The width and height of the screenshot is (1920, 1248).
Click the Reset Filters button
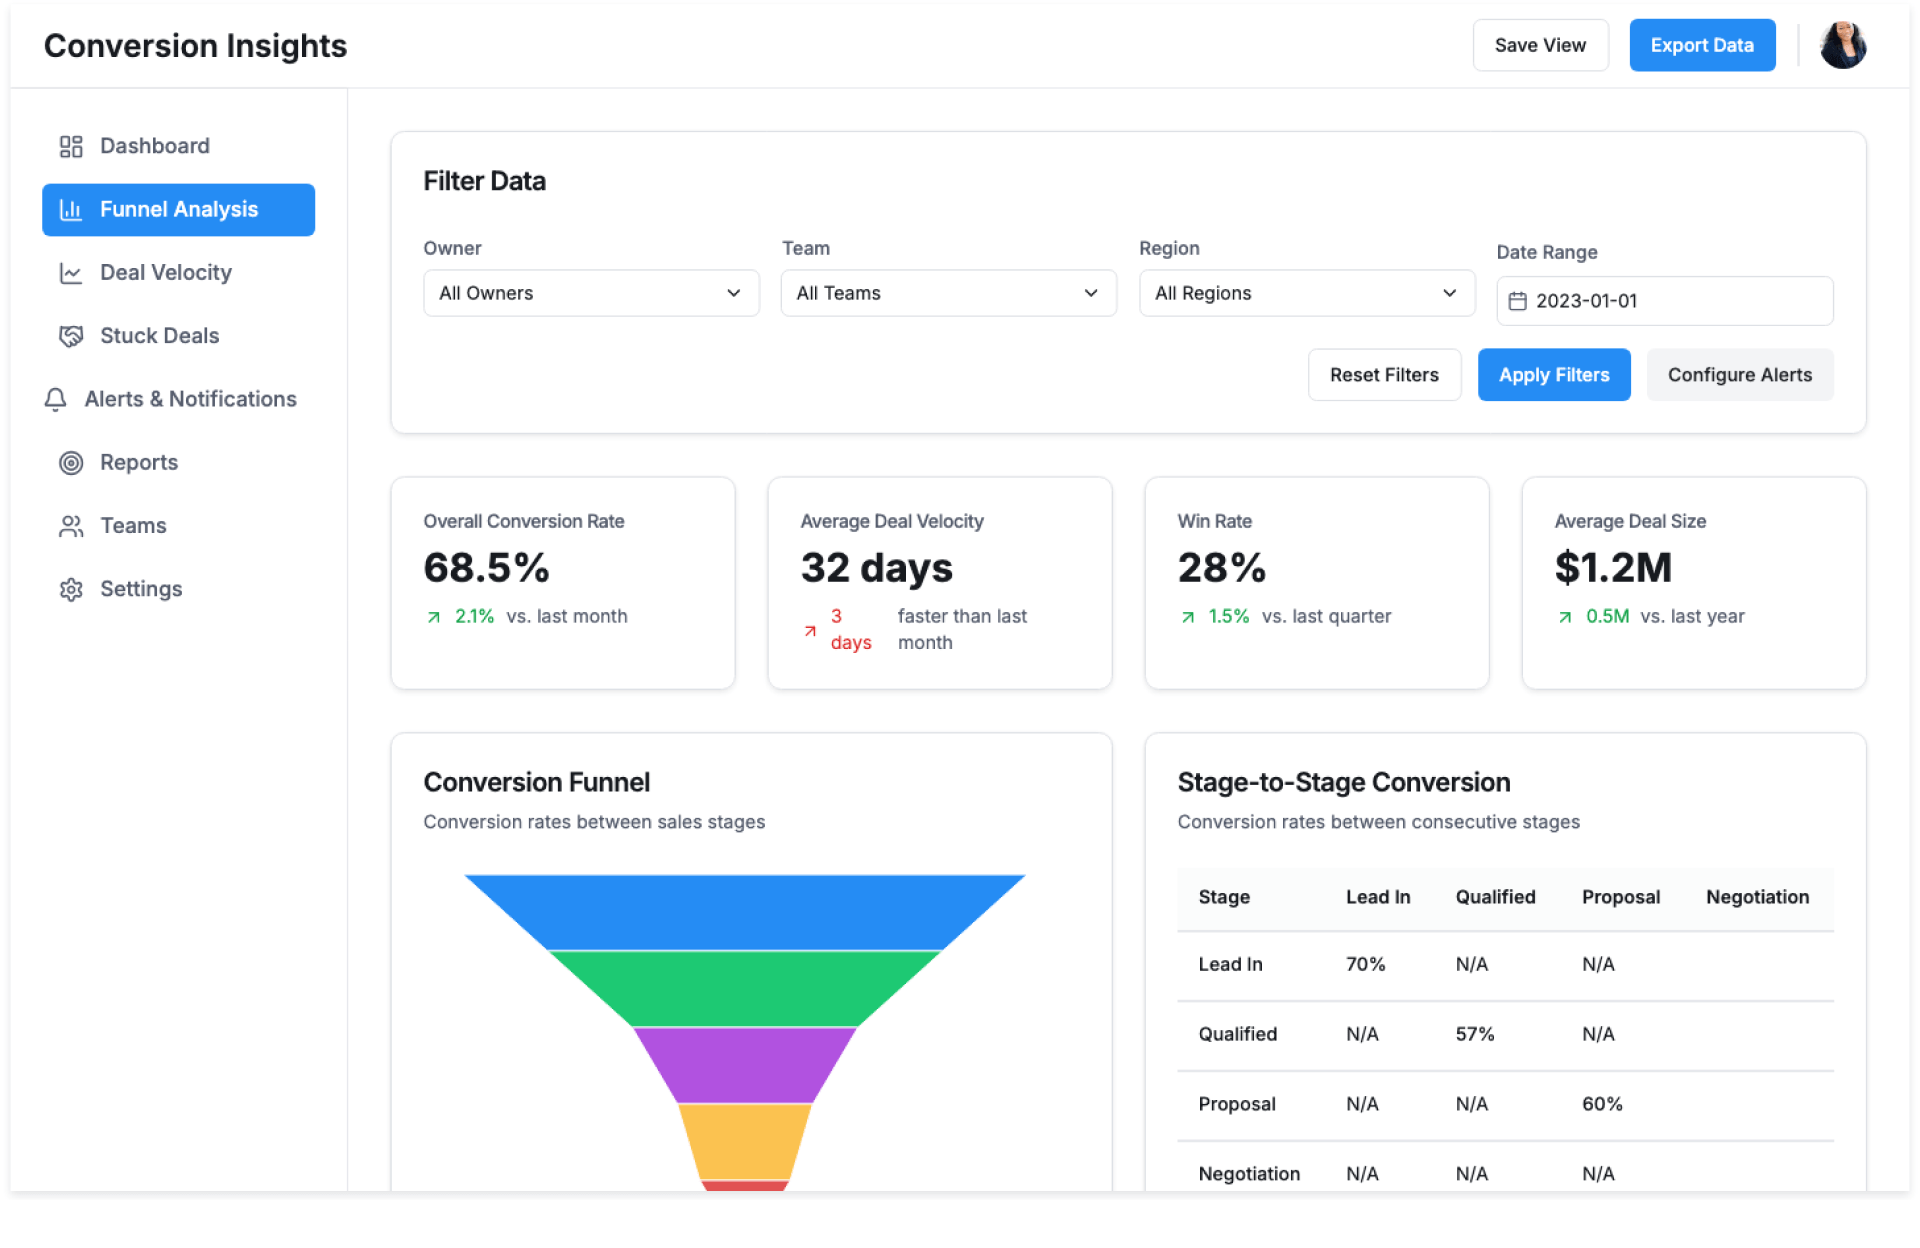point(1383,375)
